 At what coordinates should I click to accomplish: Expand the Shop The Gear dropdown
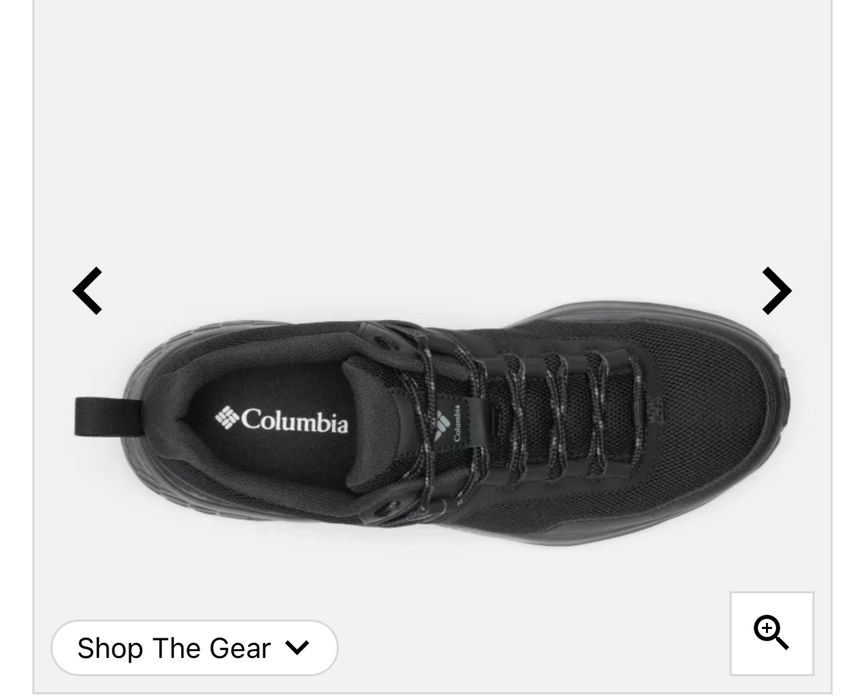point(194,648)
